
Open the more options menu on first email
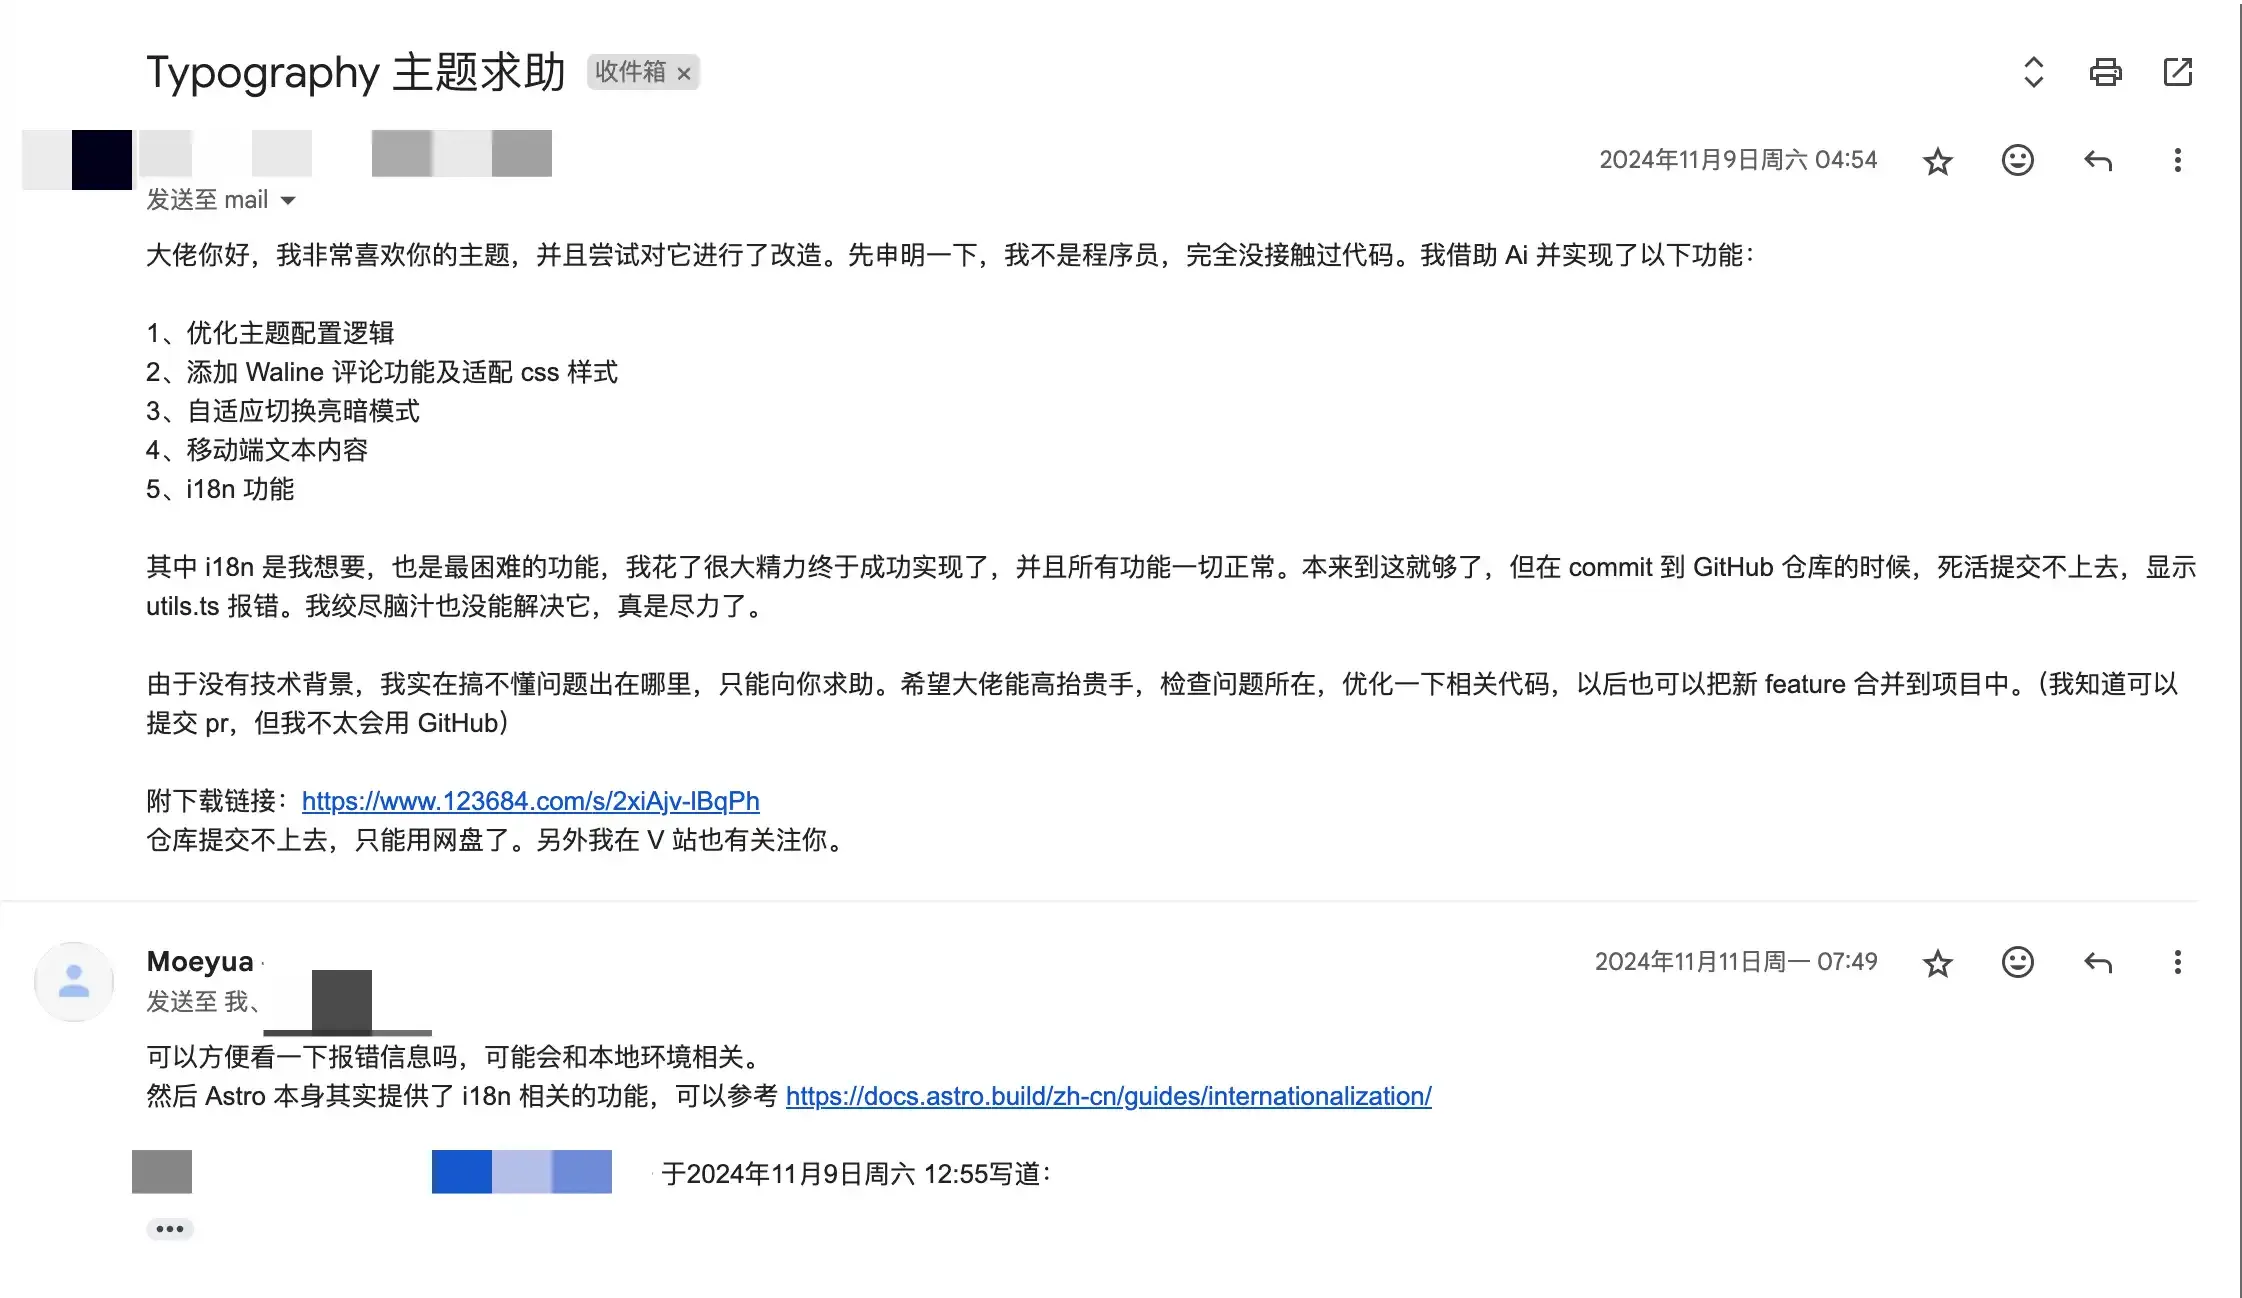coord(2177,159)
